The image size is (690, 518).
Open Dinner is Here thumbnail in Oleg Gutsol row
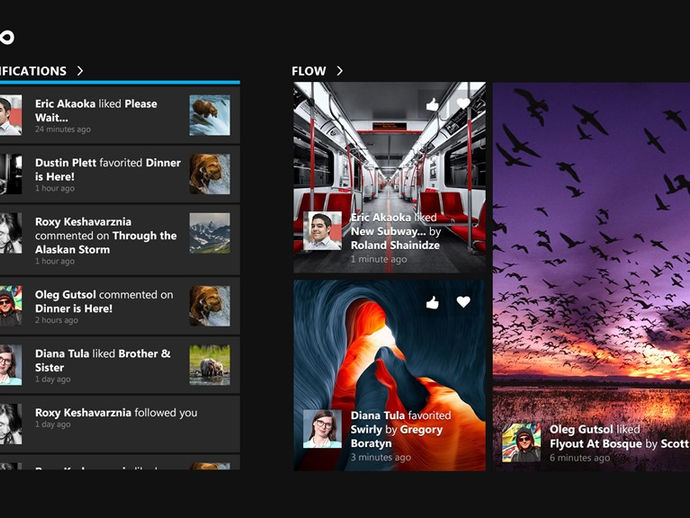(209, 306)
